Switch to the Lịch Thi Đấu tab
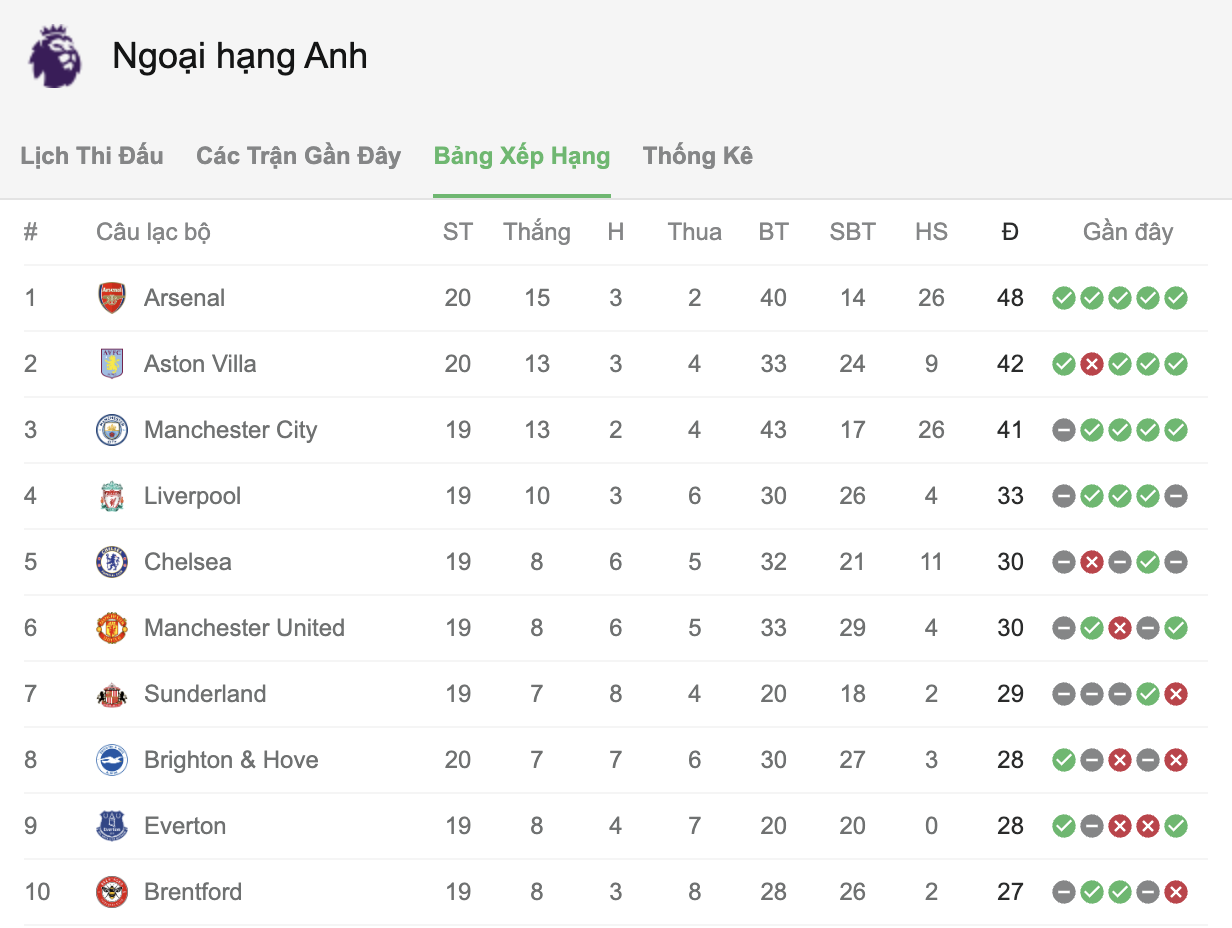Viewport: 1232px width, 928px height. pyautogui.click(x=92, y=156)
